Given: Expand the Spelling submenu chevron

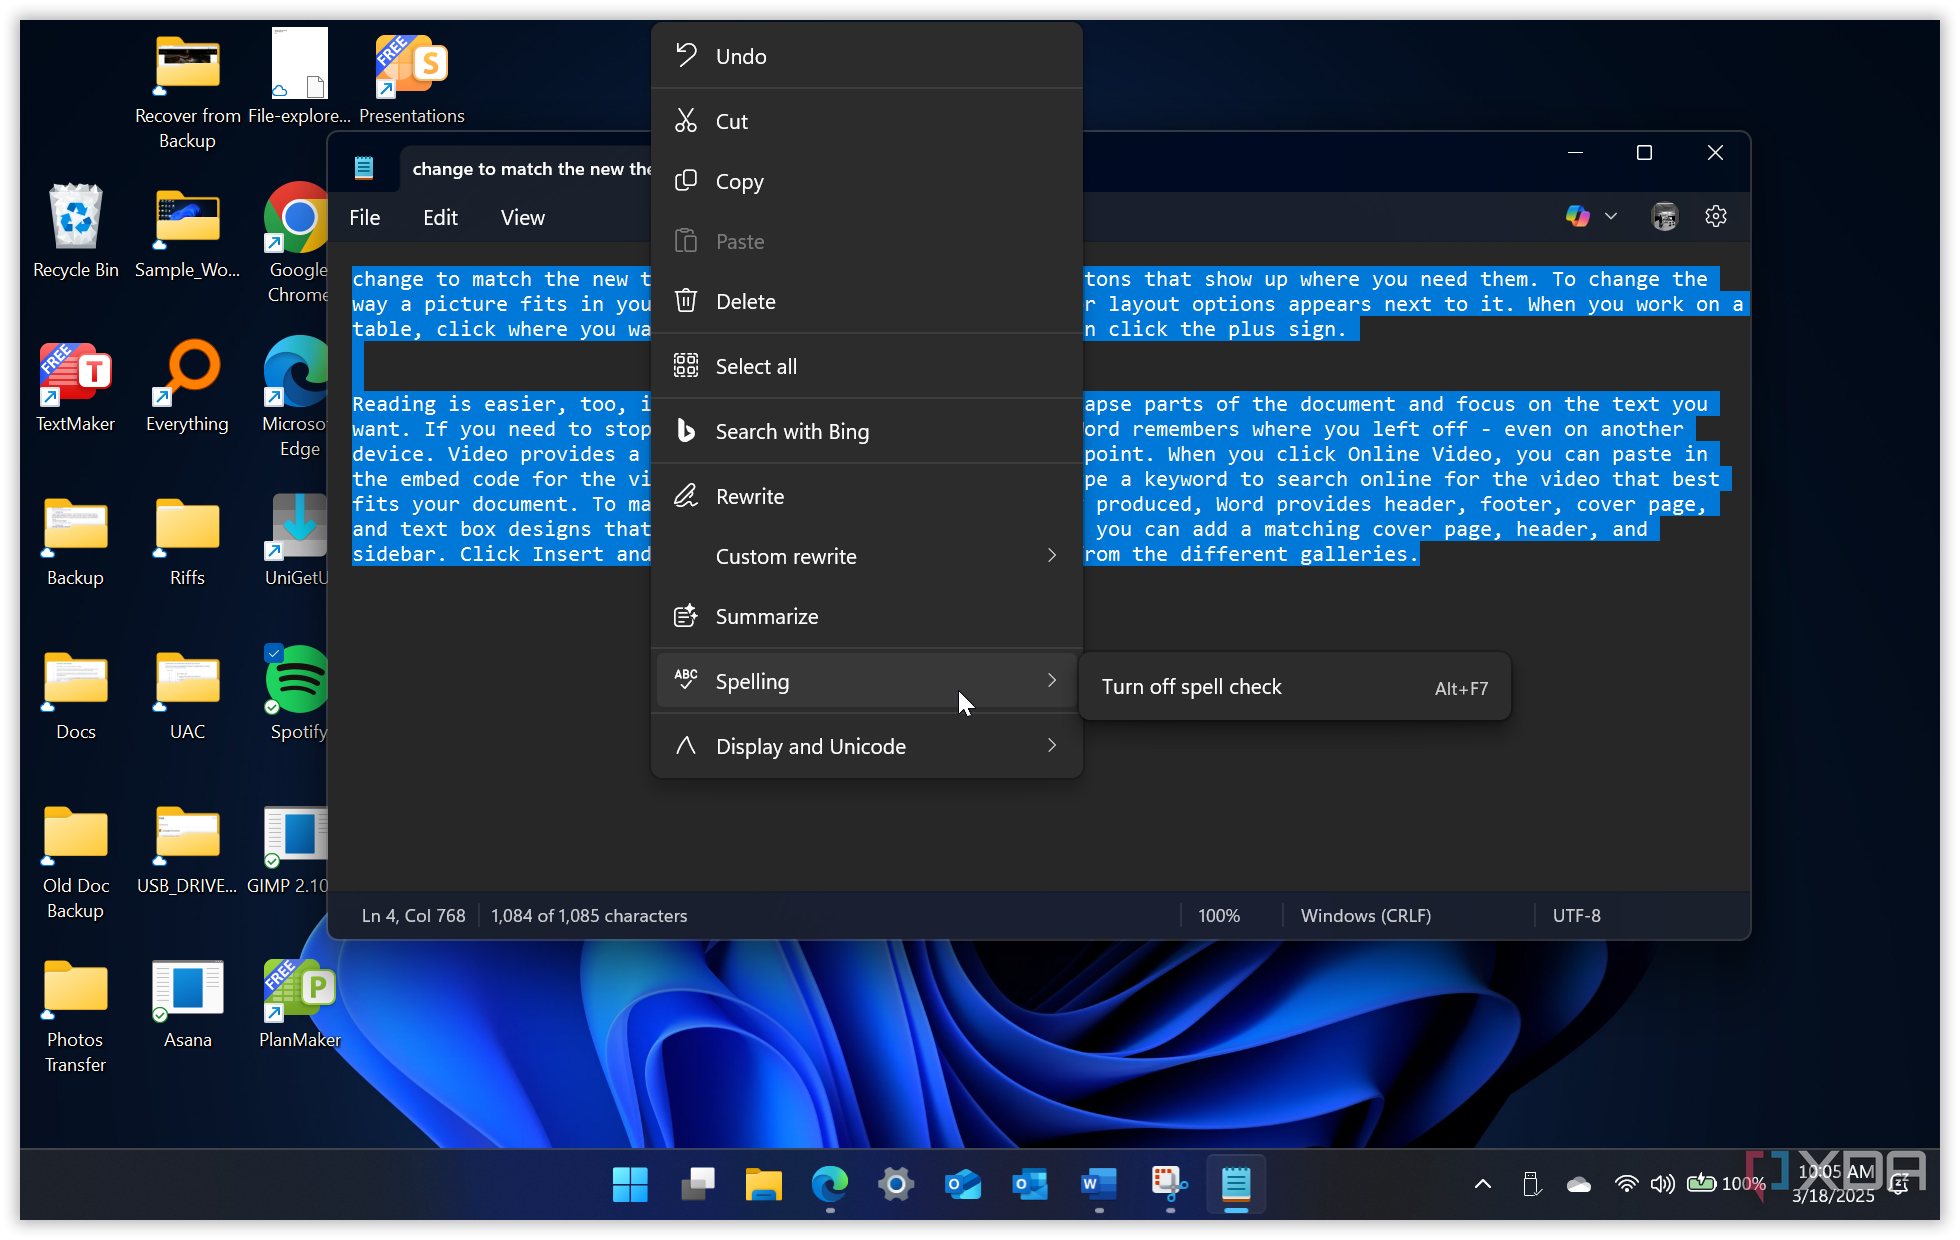Looking at the screenshot, I should [1052, 680].
